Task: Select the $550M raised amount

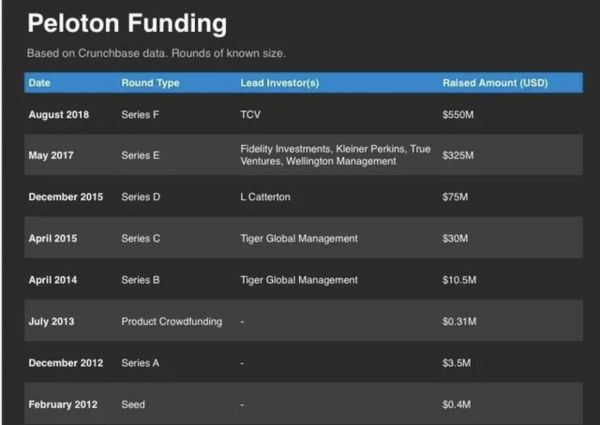Action: (x=458, y=115)
